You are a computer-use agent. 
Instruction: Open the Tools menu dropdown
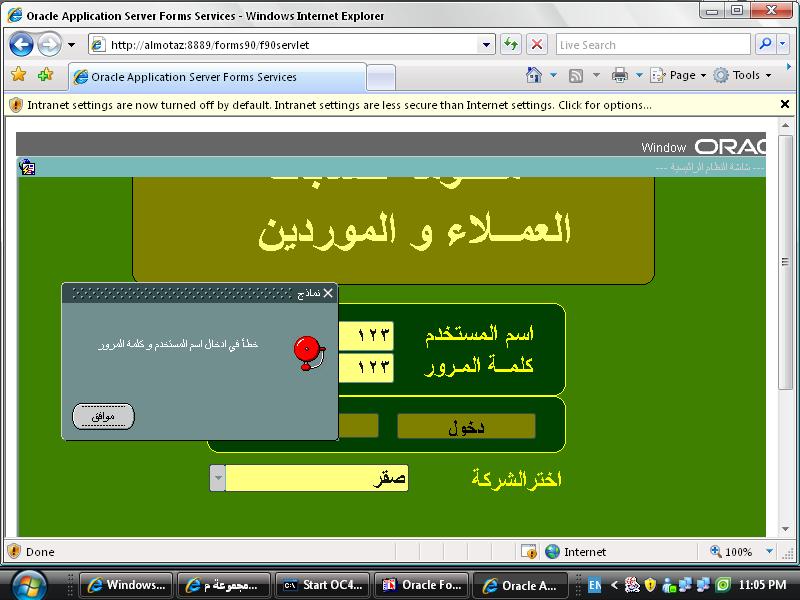pyautogui.click(x=742, y=75)
